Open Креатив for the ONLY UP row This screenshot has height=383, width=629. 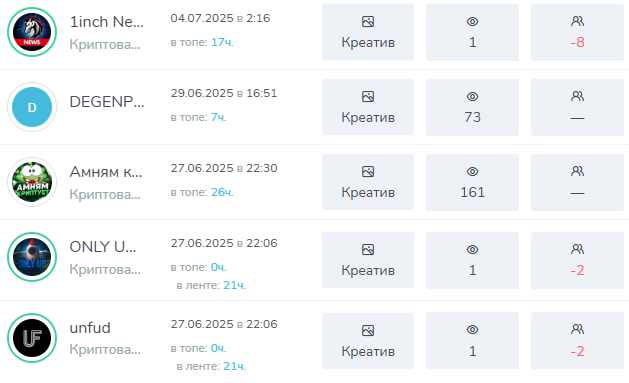(x=368, y=260)
